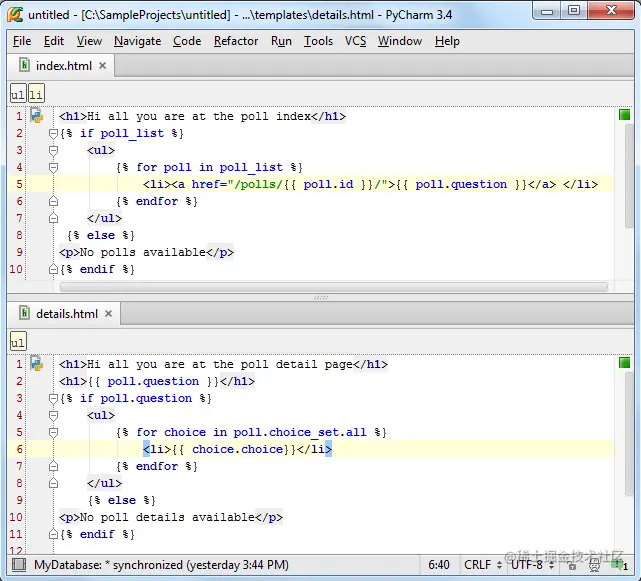Open the Help menu
This screenshot has height=581, width=641.
(447, 41)
